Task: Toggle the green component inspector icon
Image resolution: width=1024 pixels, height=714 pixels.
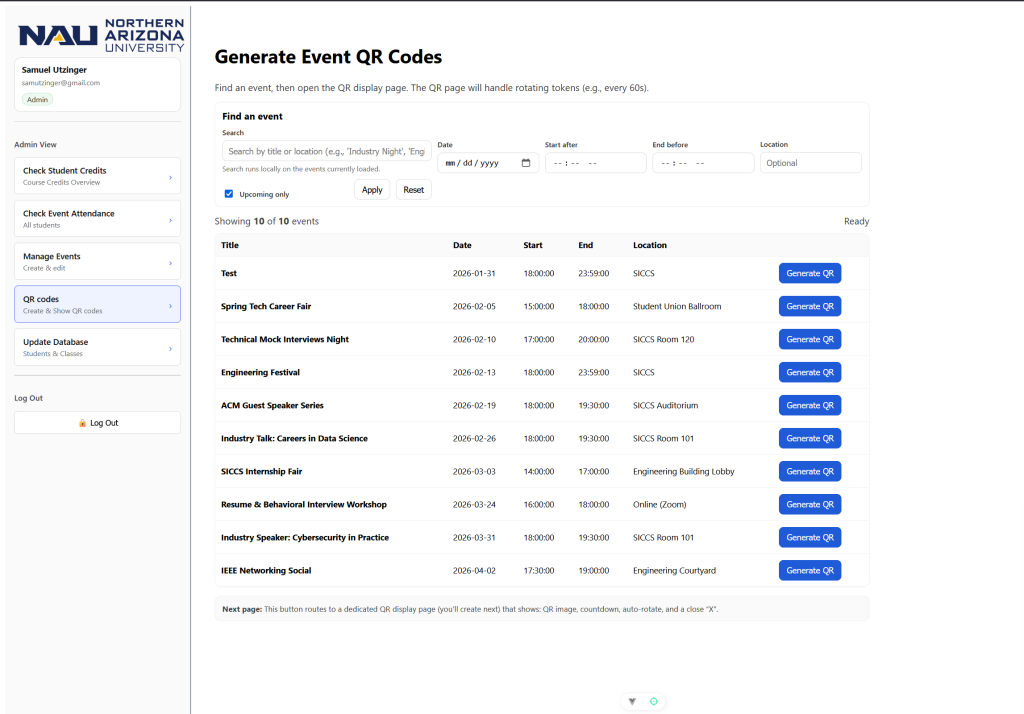Action: pyautogui.click(x=654, y=702)
